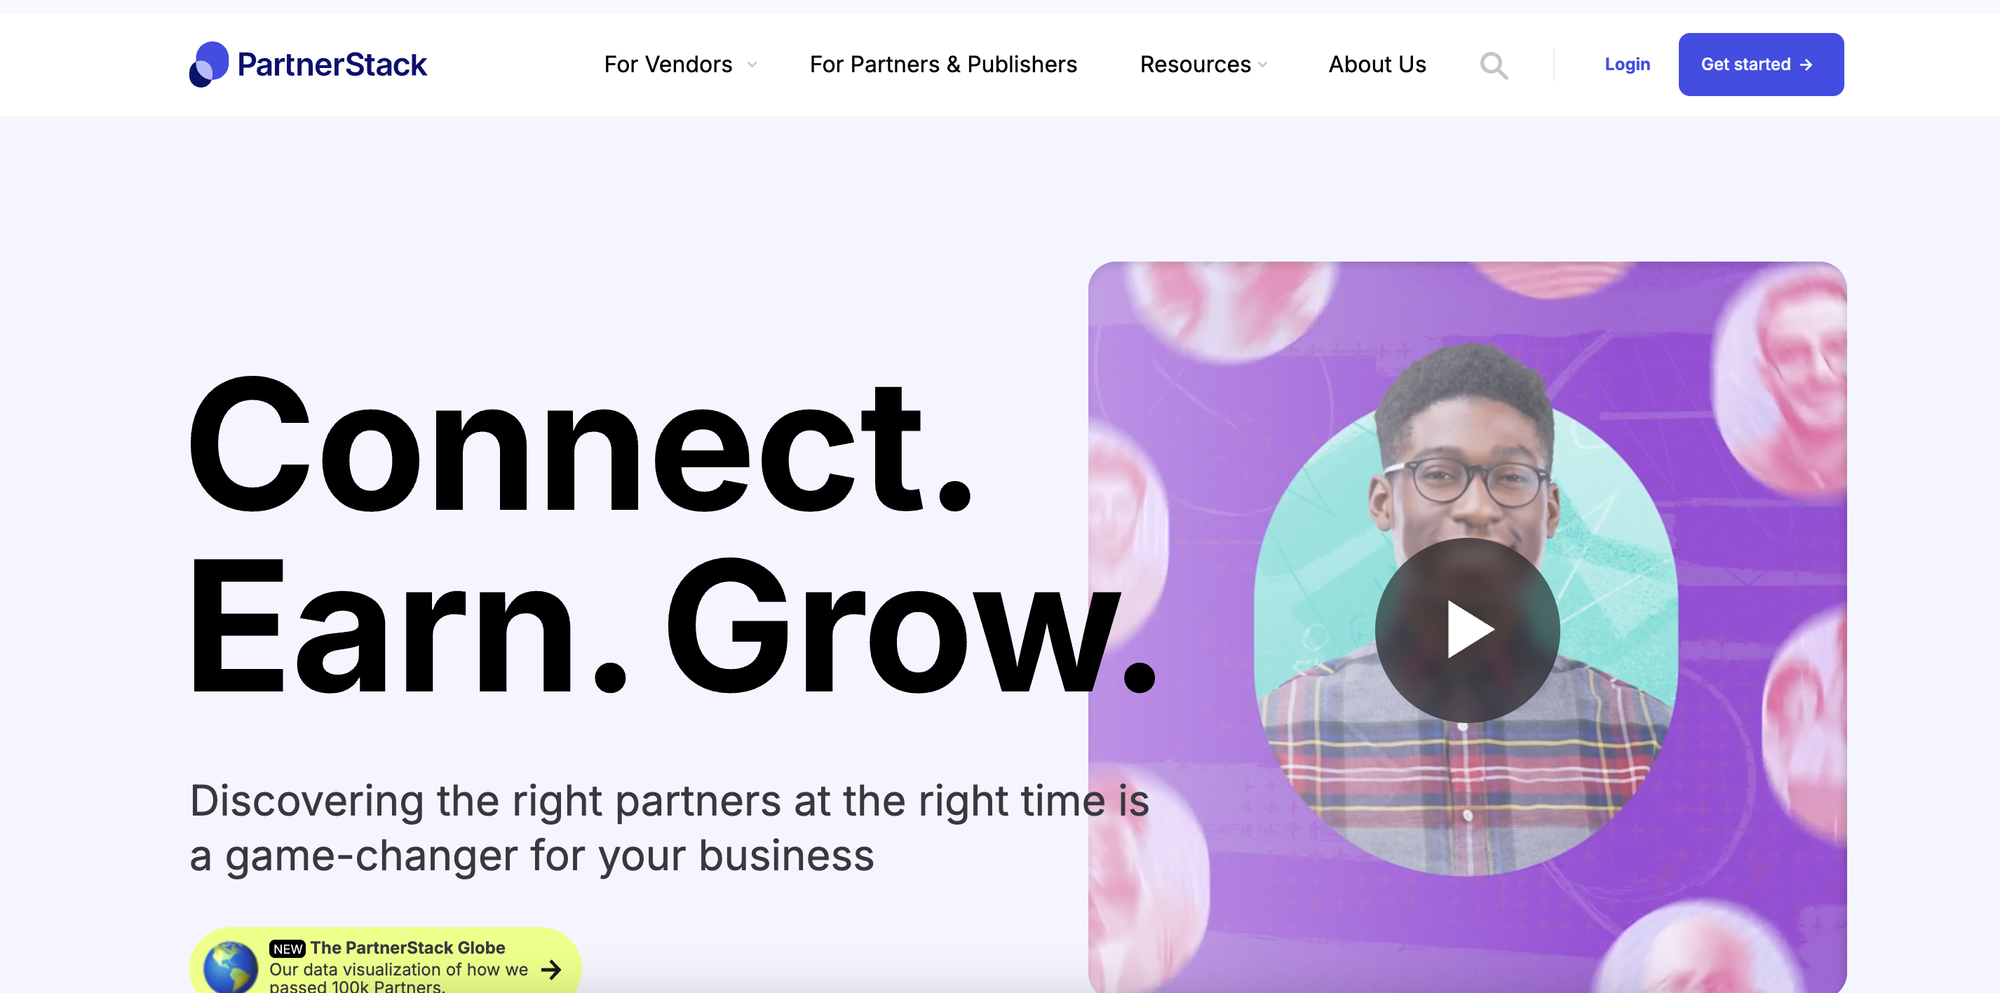
Task: Click the arrow inside Get started
Action: pos(1806,65)
